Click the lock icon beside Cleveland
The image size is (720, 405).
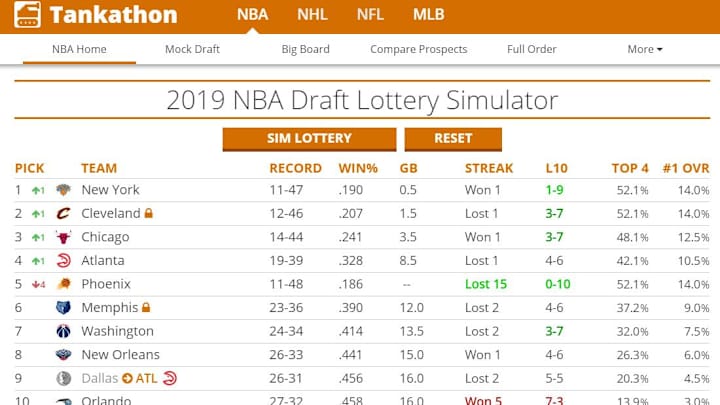tap(148, 213)
